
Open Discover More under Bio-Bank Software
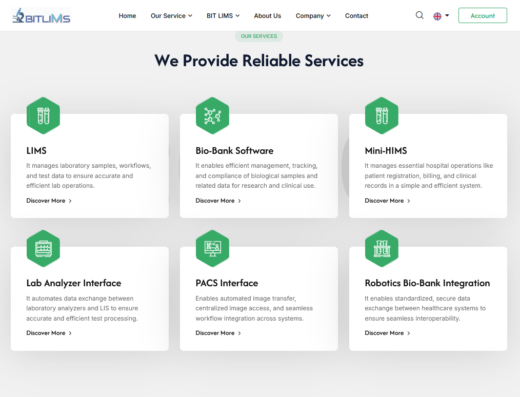pos(215,201)
